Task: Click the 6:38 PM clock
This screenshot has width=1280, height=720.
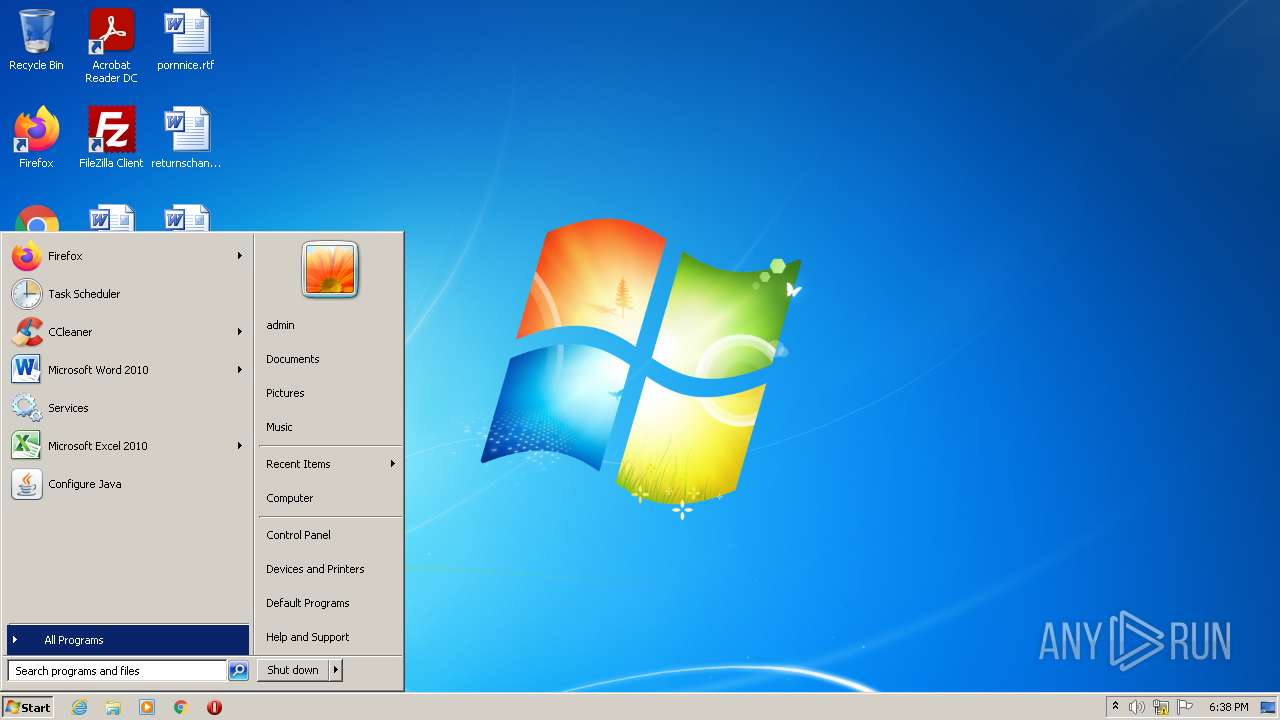Action: pos(1229,707)
